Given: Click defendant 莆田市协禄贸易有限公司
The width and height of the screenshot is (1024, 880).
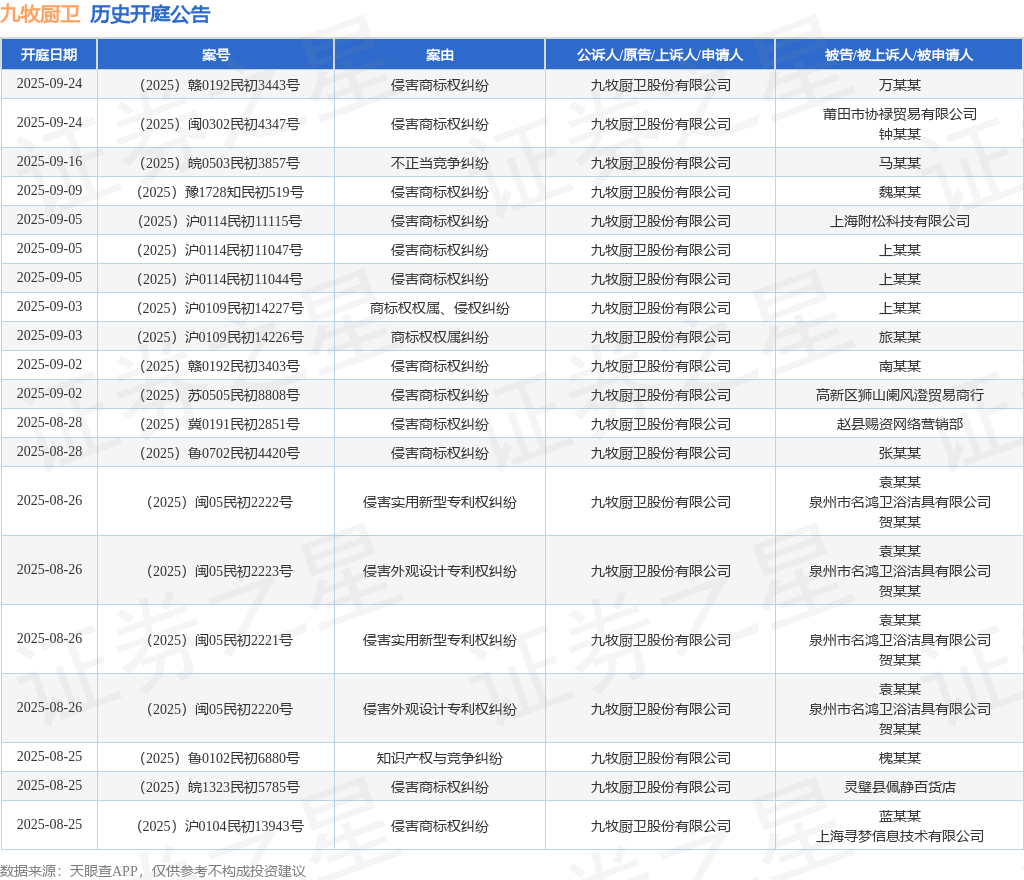Looking at the screenshot, I should click(x=899, y=114).
